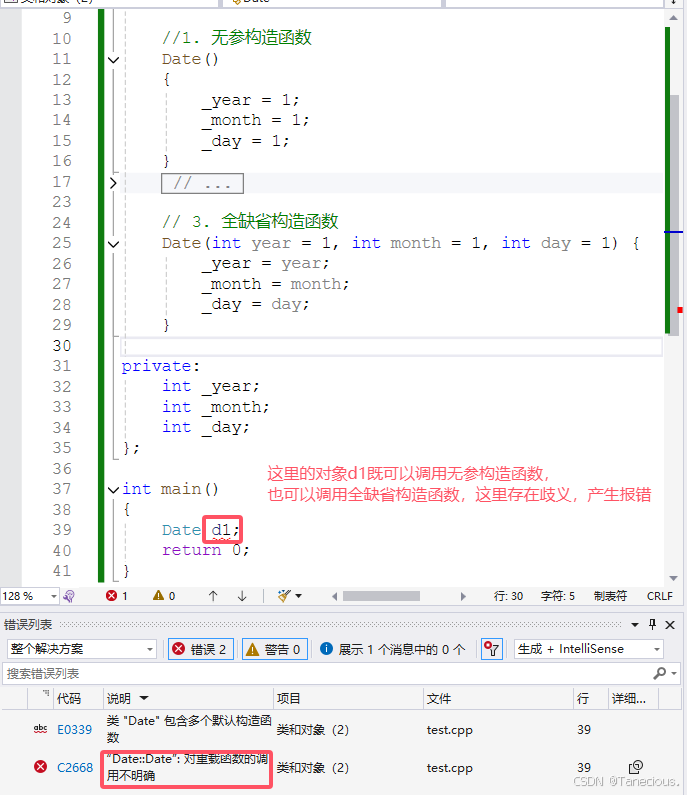Screen dimensions: 687x795
Task: Click the 字符: 5 column indicator
Action: pos(558,596)
